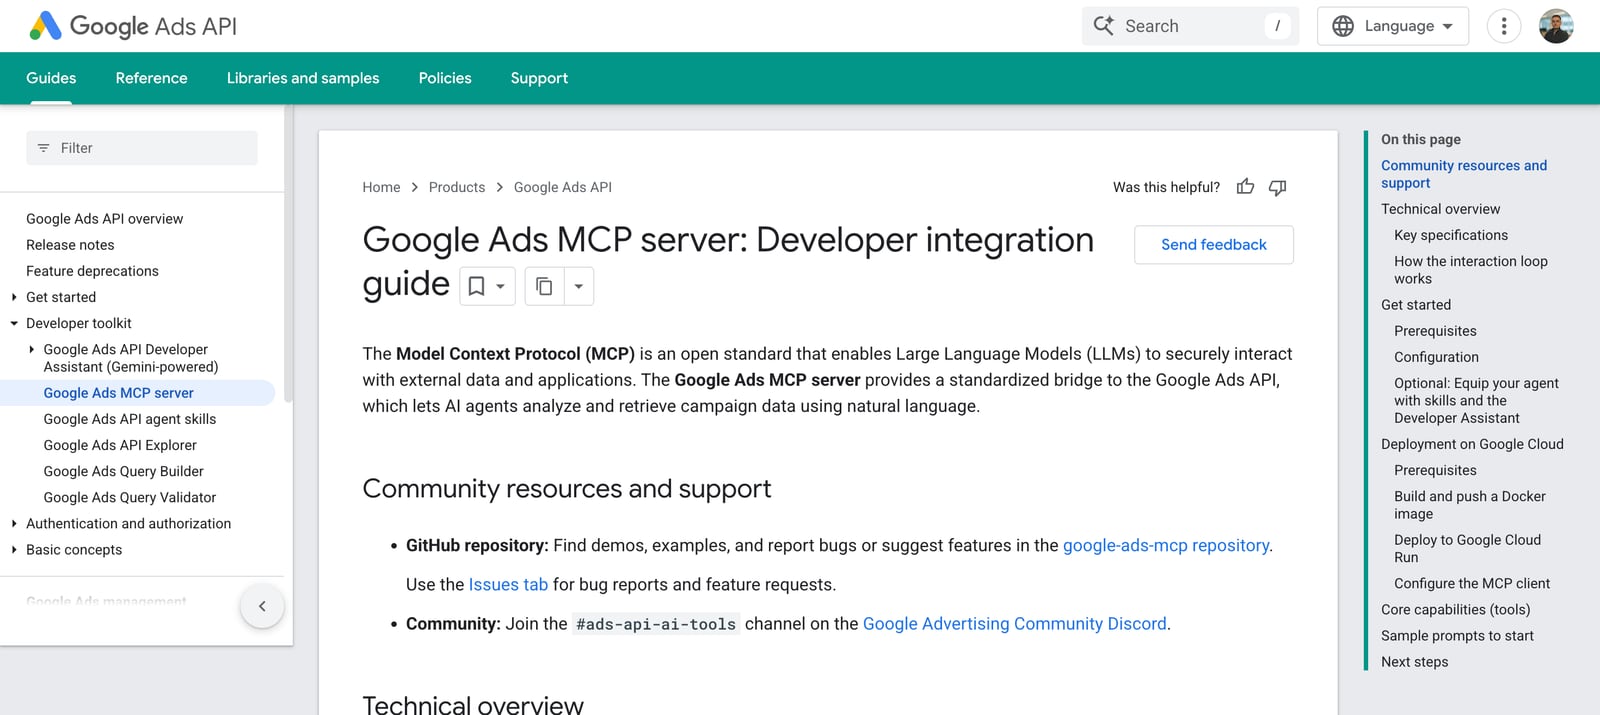Click the Send feedback button

point(1214,245)
